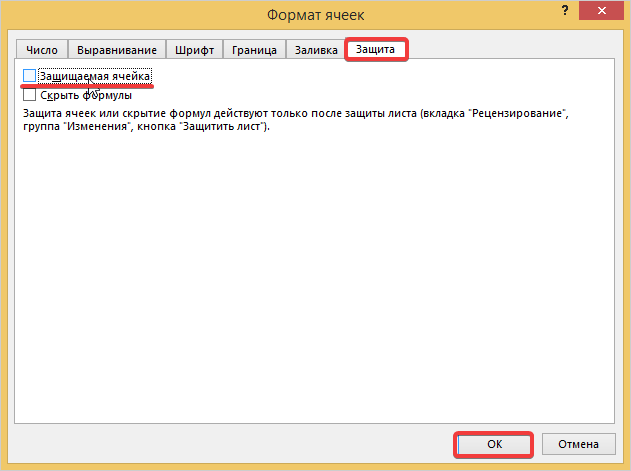Viewport: 631px width, 471px height.
Task: Click the word Рецензирование in the description
Action: tap(520, 114)
